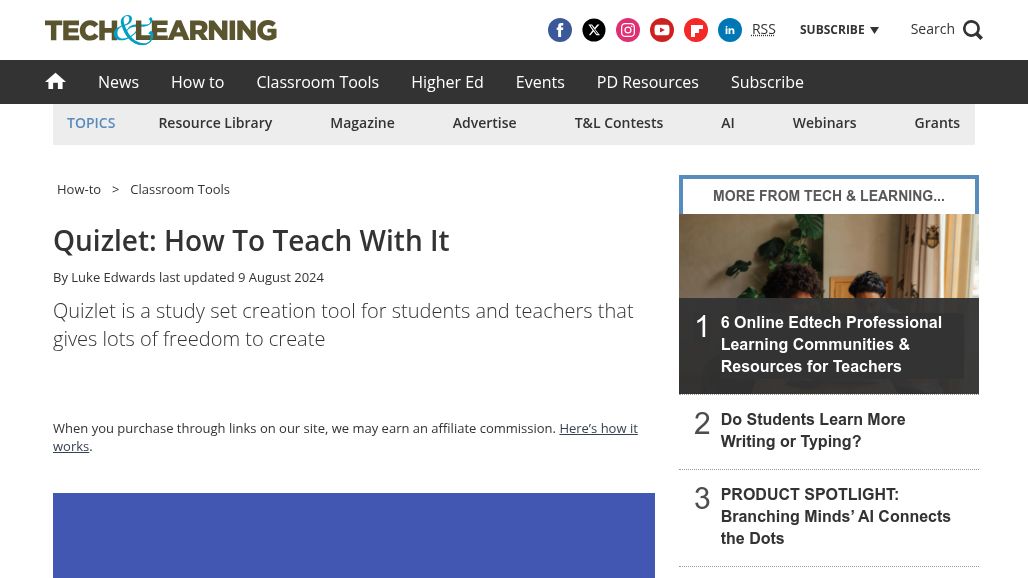Open T&L Contests topic

(x=619, y=123)
